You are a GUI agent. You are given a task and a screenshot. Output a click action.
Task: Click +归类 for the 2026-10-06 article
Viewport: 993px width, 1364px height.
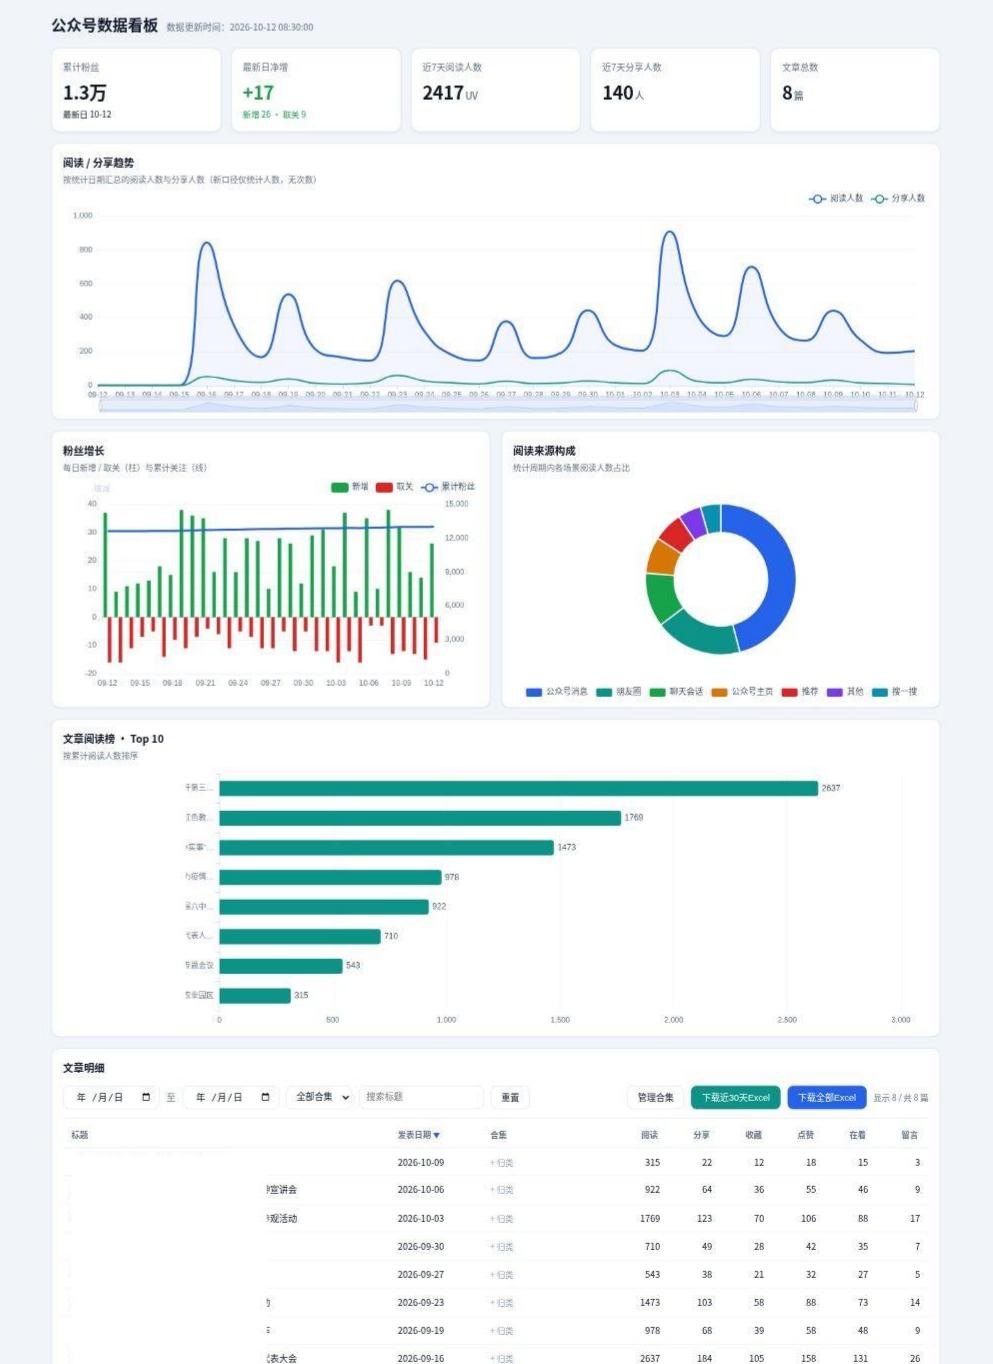(501, 1190)
